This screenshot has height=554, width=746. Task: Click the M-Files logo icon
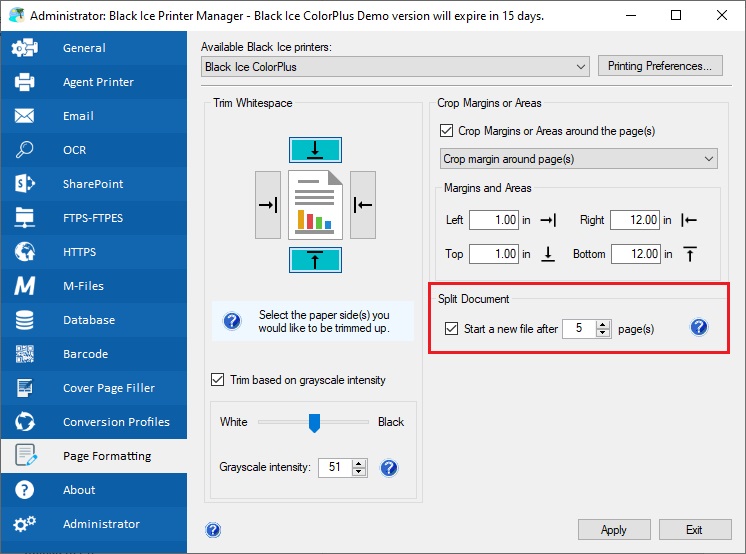click(x=24, y=286)
